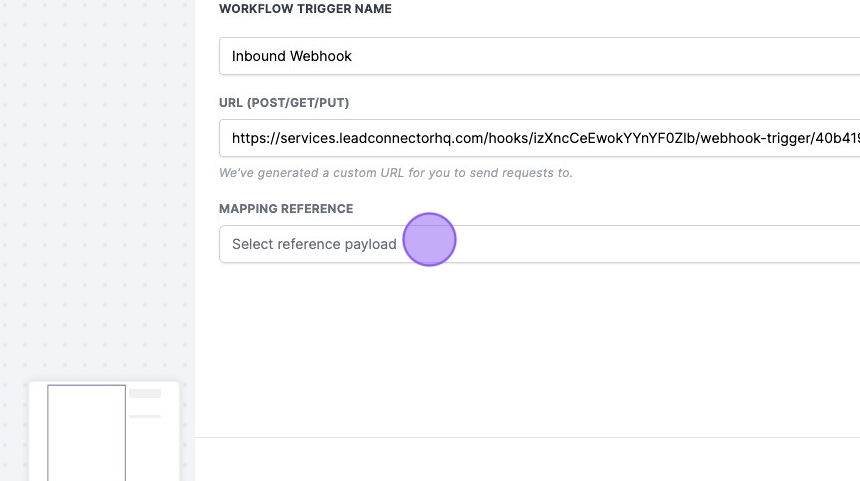Click the custom URL helper text
Screen dimensions: 860x481
coord(396,173)
